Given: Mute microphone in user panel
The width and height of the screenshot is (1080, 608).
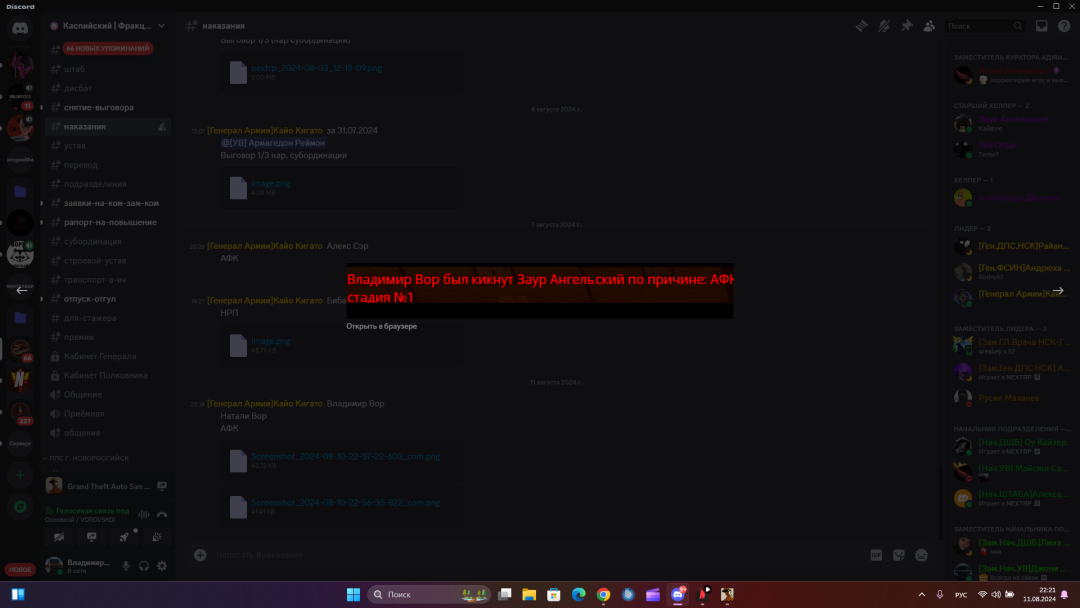Looking at the screenshot, I should (126, 566).
